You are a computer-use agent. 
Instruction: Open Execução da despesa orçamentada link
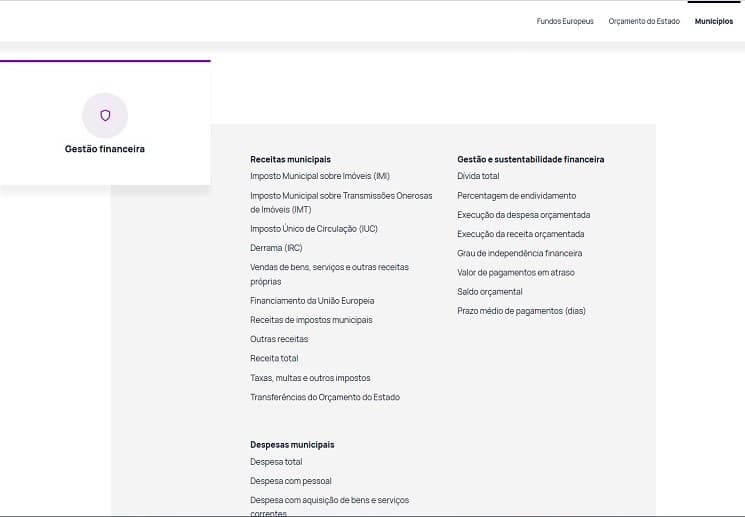[524, 215]
